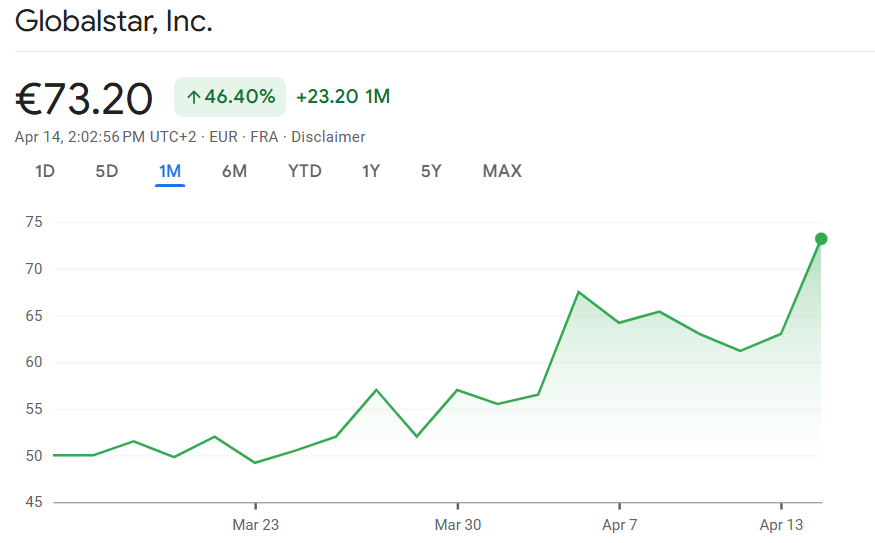Image resolution: width=875 pixels, height=543 pixels.
Task: Show the 6M price history
Action: pyautogui.click(x=234, y=171)
